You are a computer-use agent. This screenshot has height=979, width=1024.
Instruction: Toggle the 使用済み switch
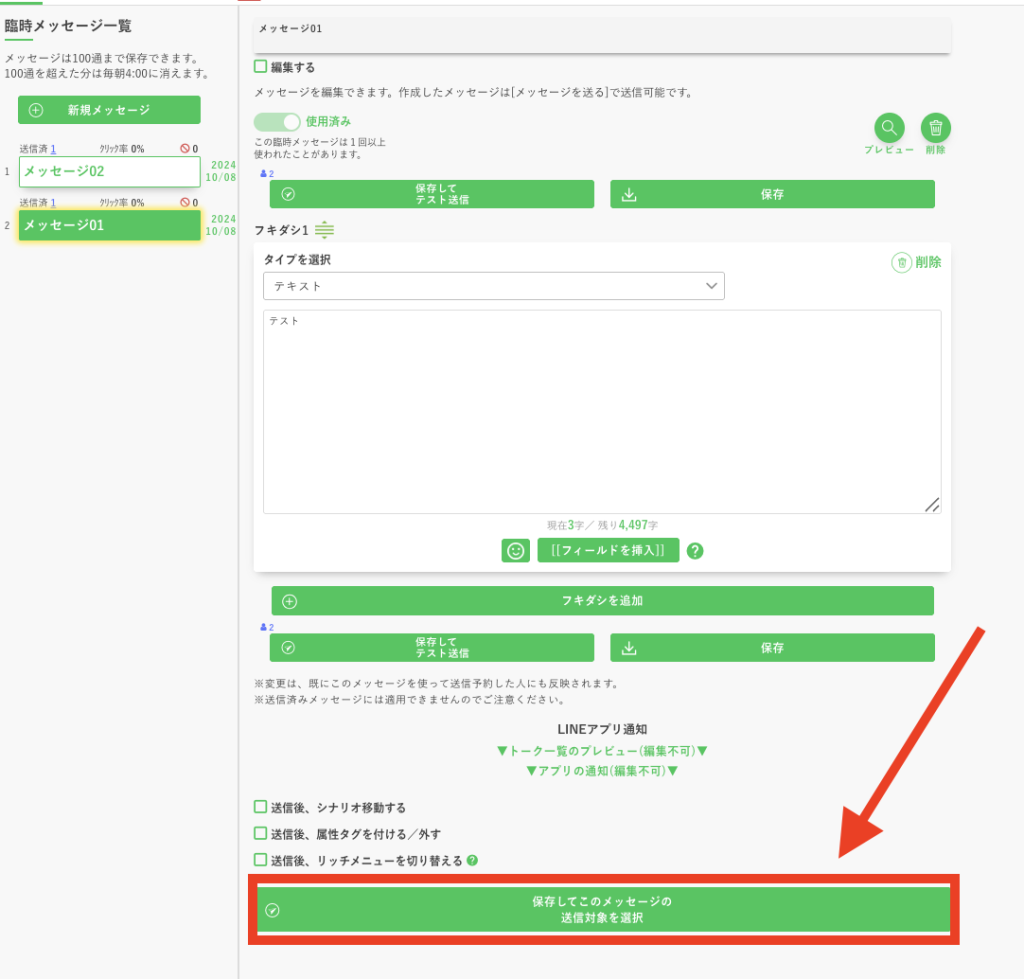pos(277,122)
